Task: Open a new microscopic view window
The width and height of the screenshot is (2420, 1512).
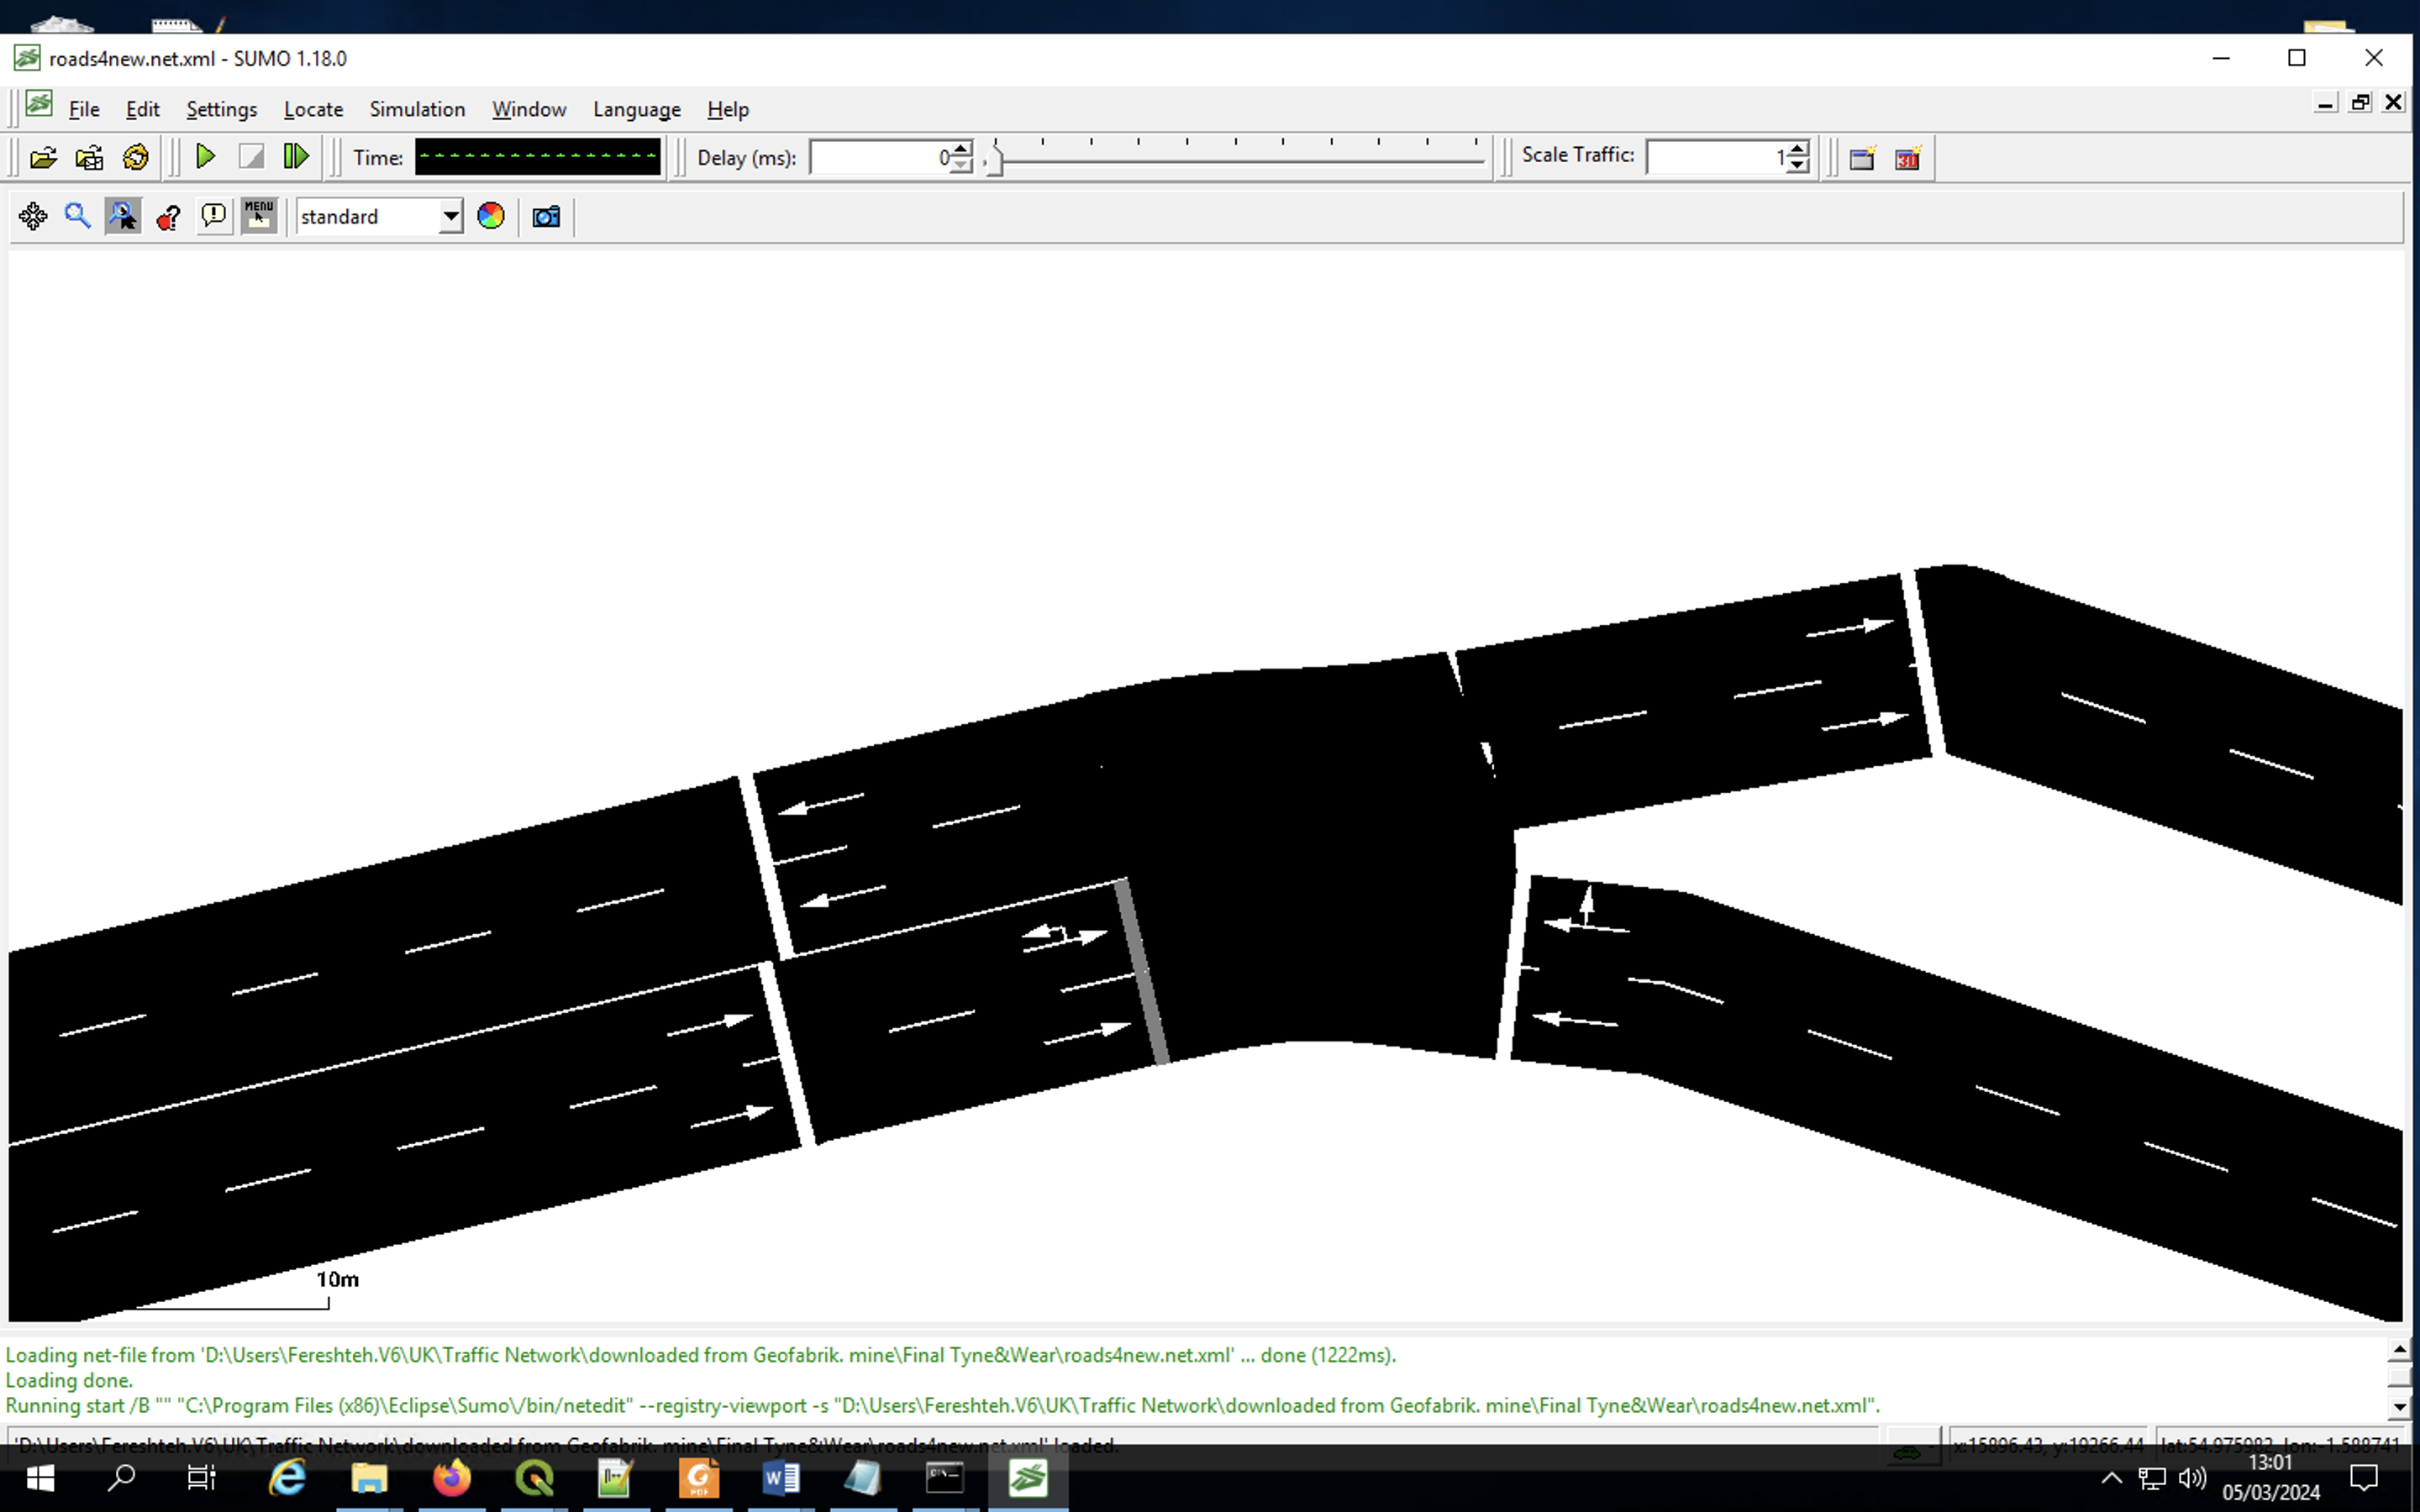Action: tap(1862, 158)
